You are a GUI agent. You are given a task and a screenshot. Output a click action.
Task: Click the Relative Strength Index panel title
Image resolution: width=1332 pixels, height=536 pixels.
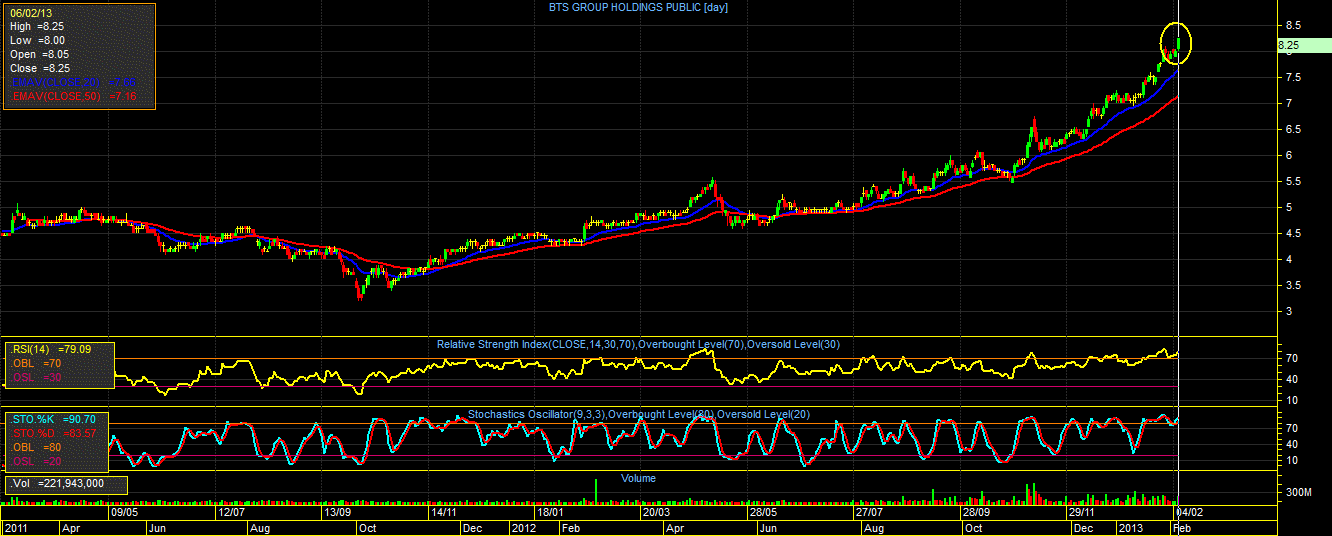click(638, 345)
